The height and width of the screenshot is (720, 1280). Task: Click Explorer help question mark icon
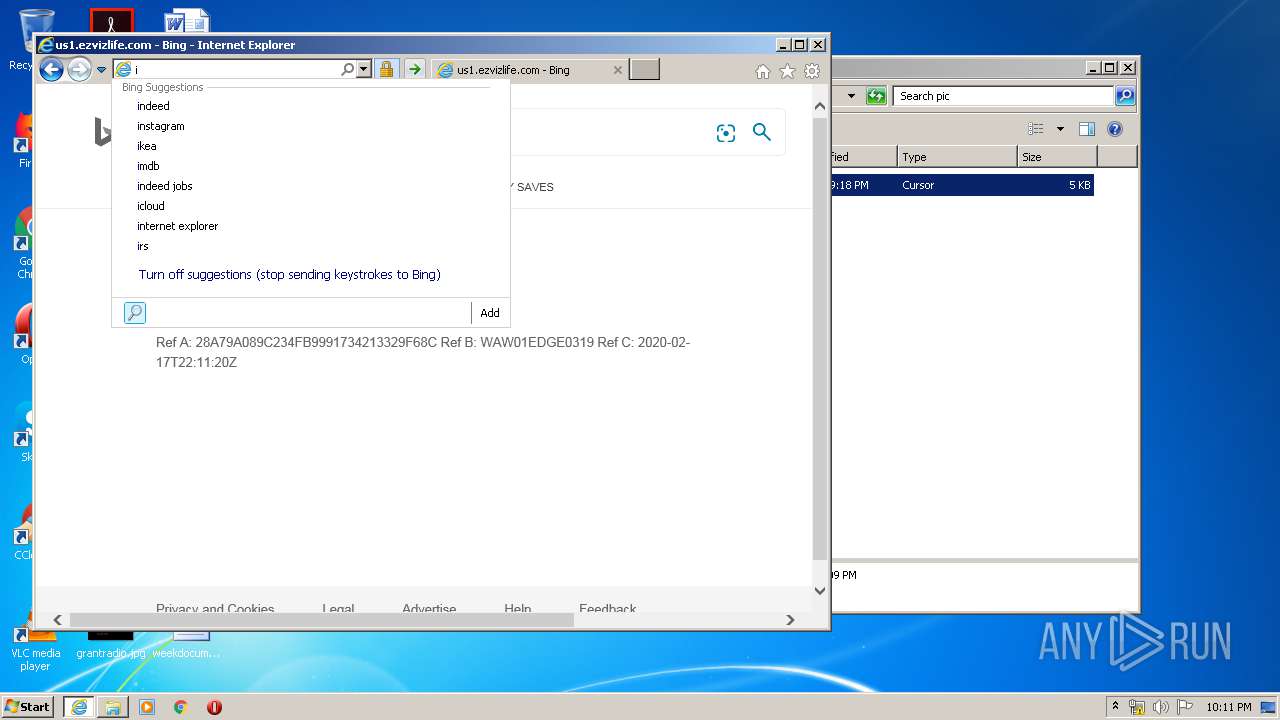[1115, 129]
